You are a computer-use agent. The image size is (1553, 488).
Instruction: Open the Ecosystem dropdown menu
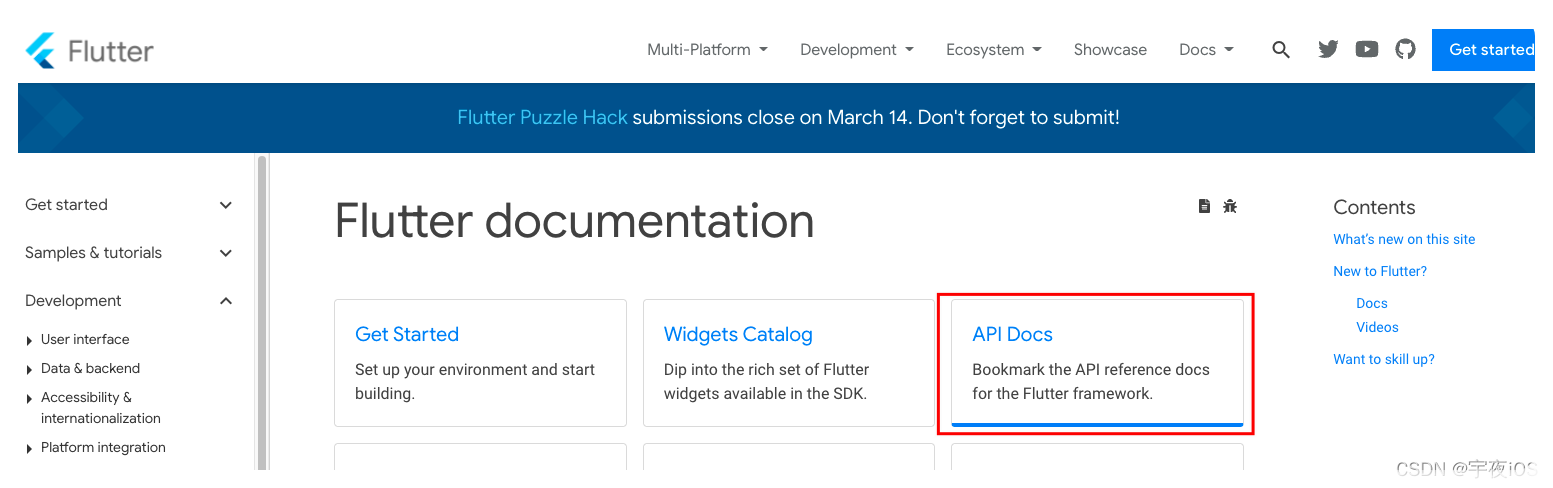[994, 49]
